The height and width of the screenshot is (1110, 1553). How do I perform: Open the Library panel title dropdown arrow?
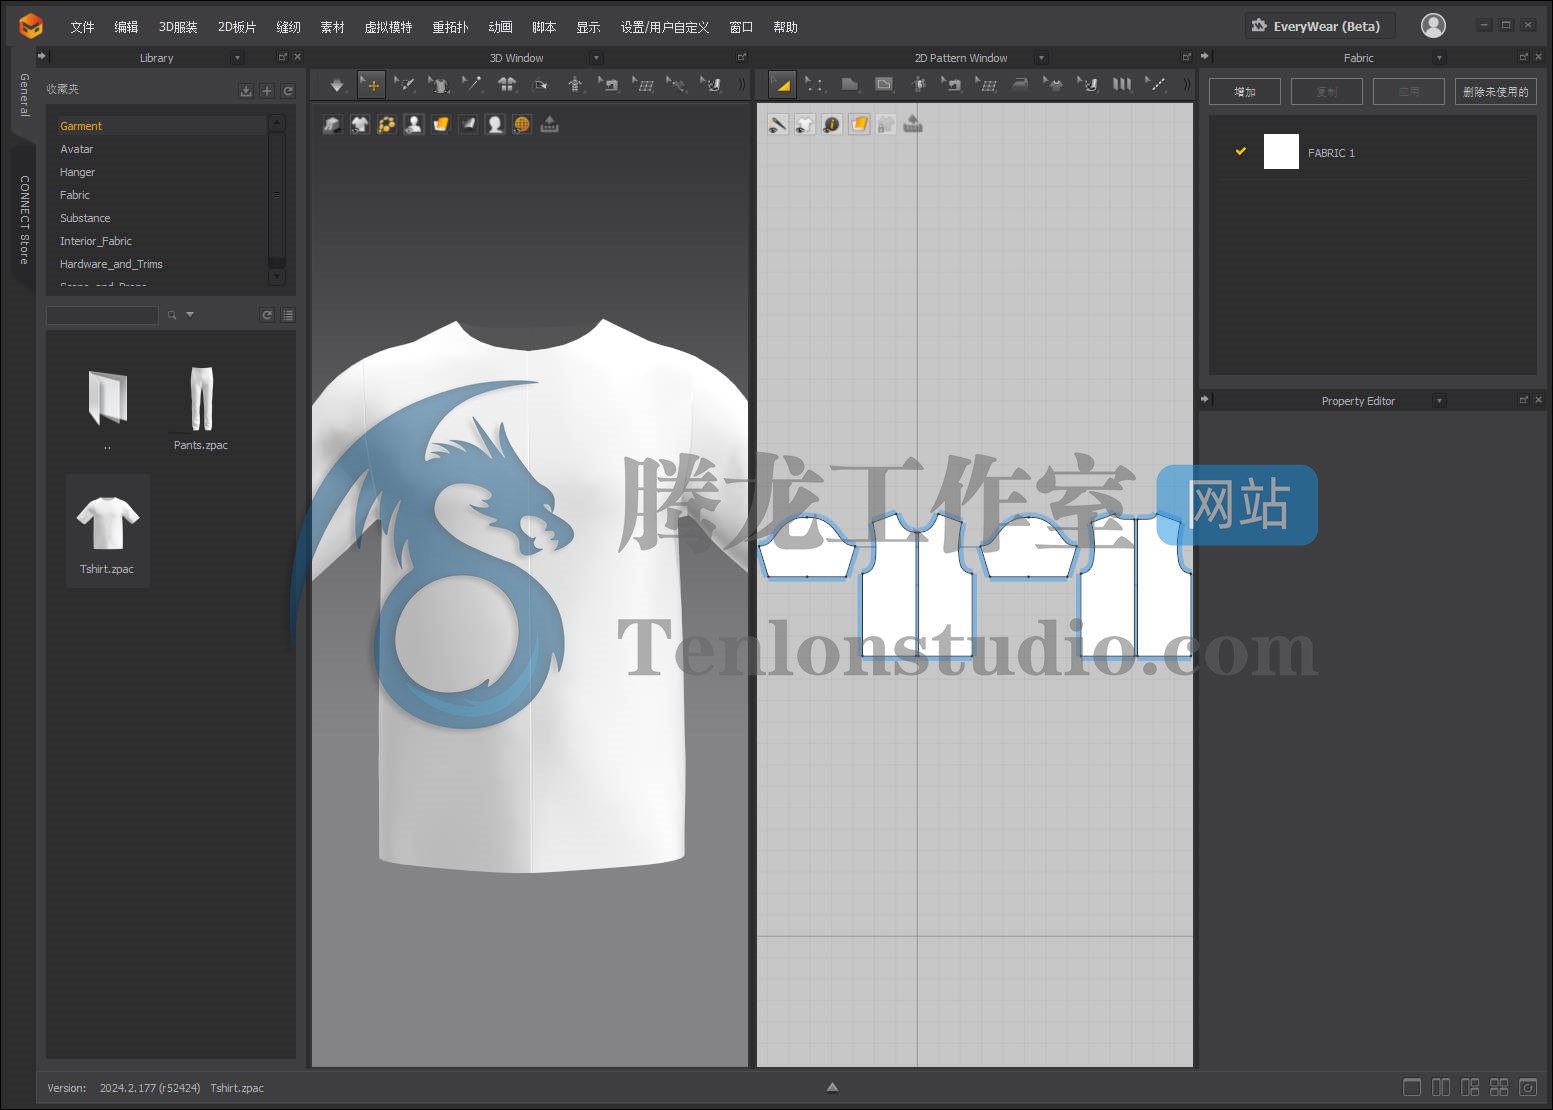237,58
